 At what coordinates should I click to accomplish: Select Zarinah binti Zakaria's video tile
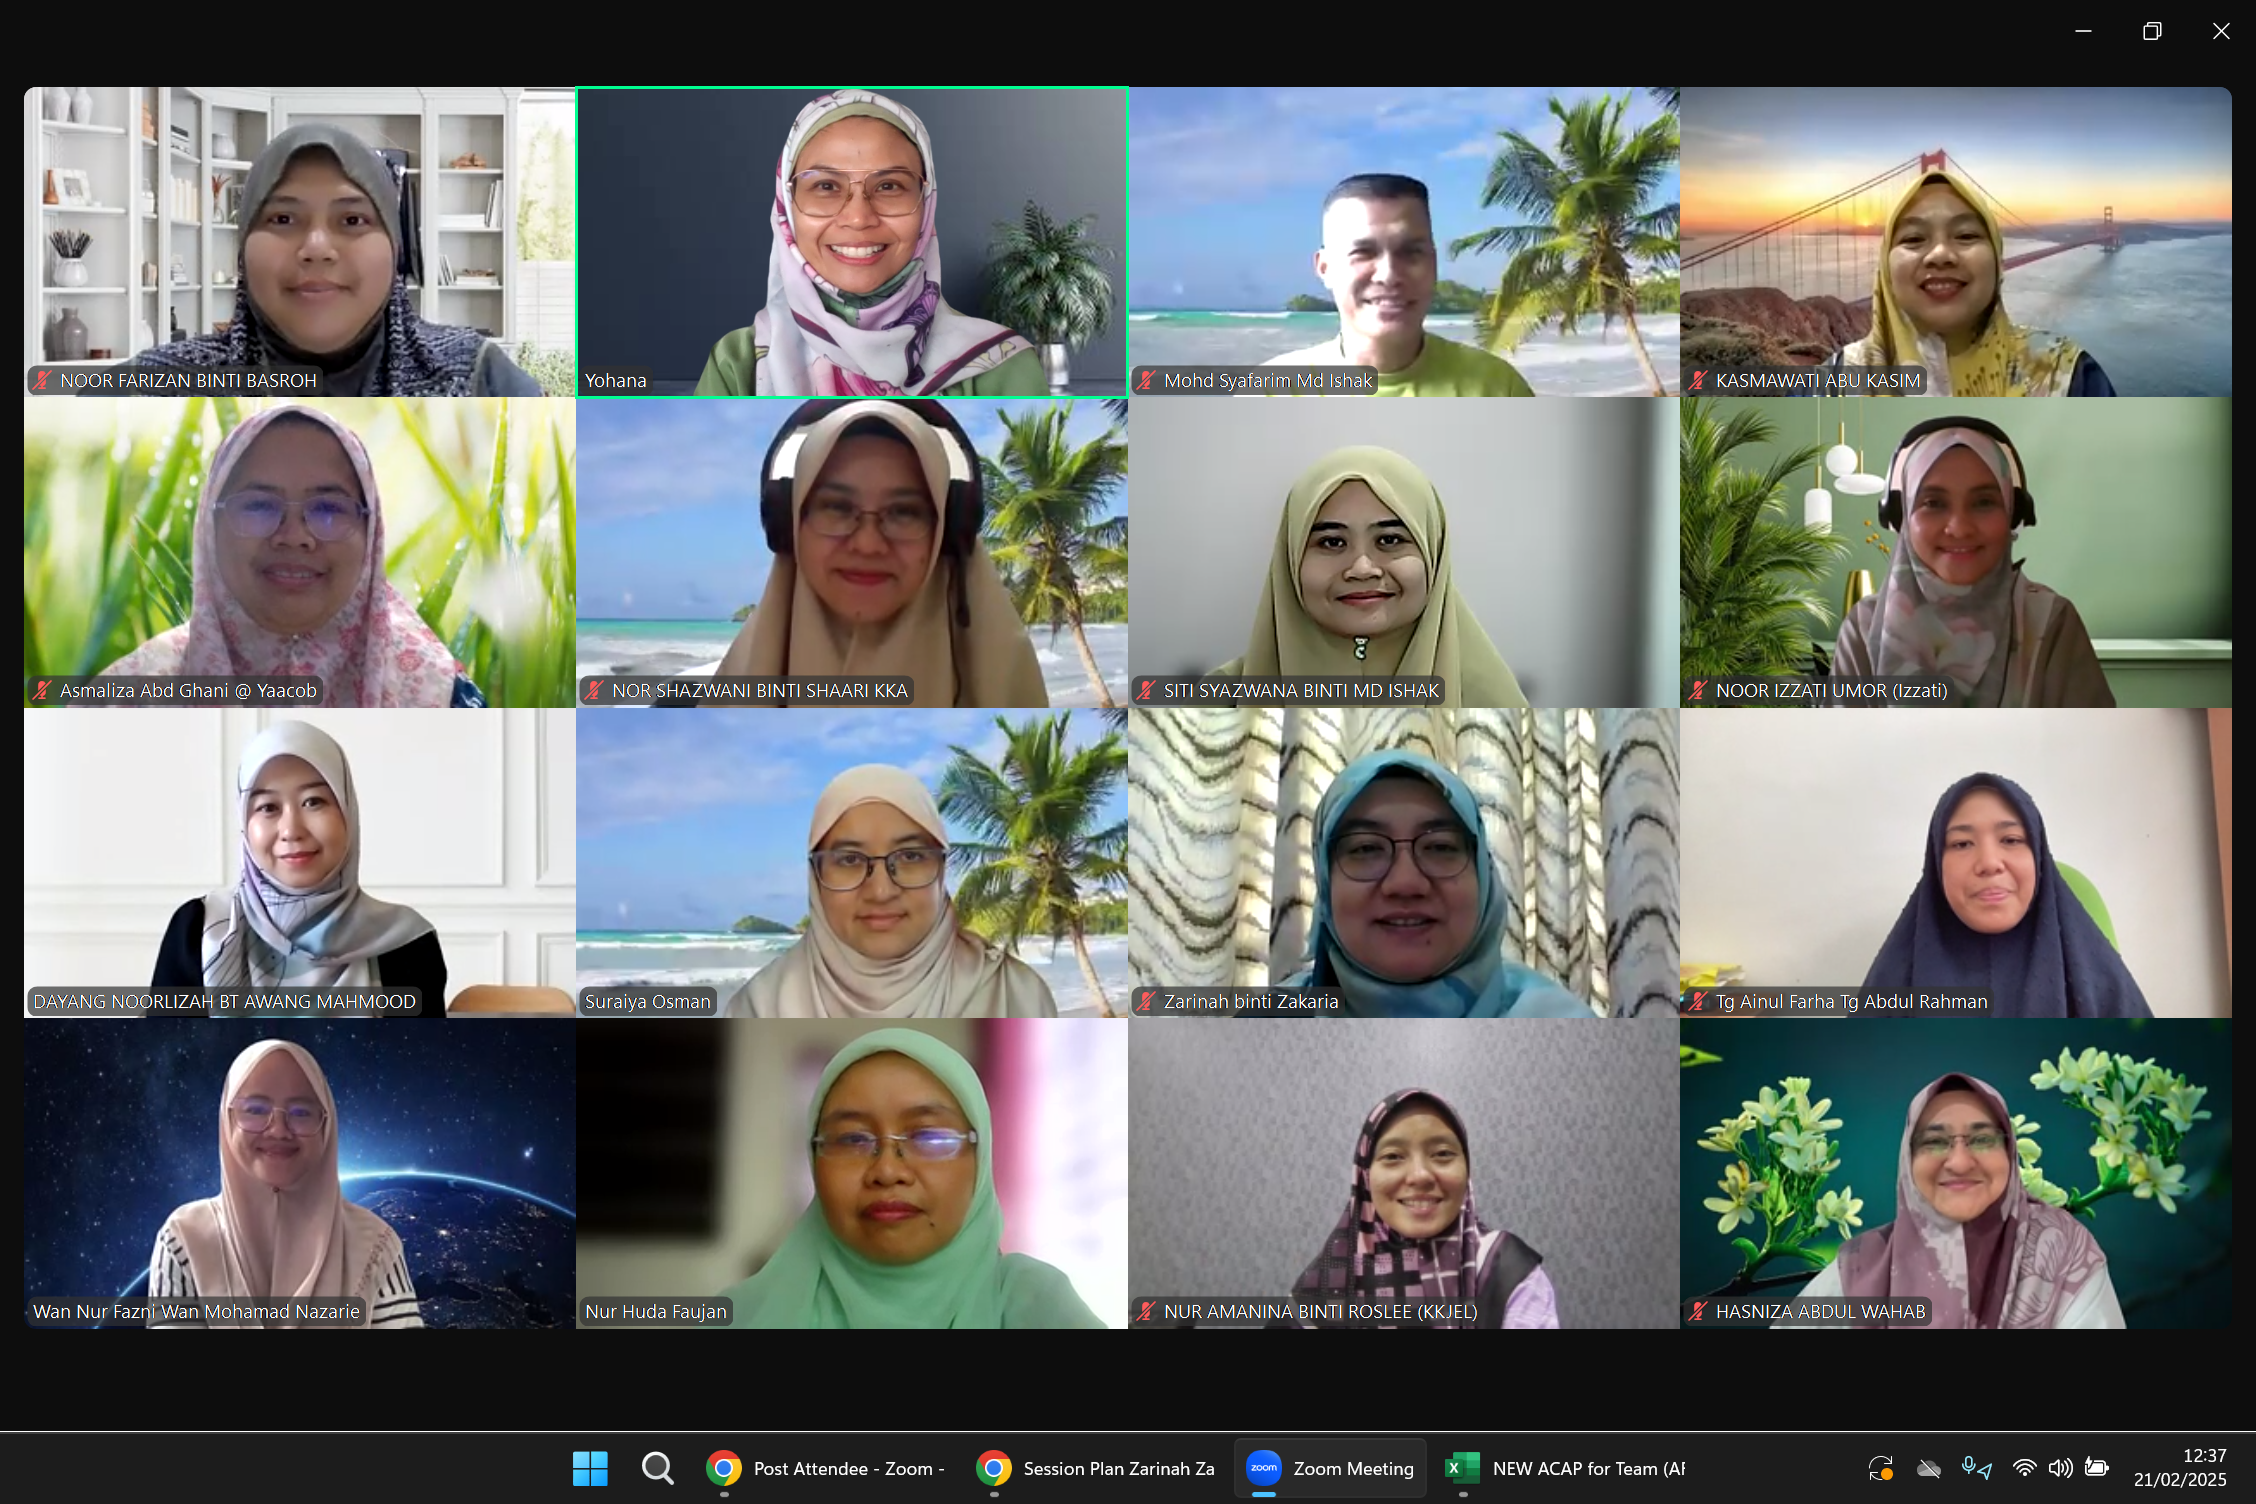[x=1404, y=863]
